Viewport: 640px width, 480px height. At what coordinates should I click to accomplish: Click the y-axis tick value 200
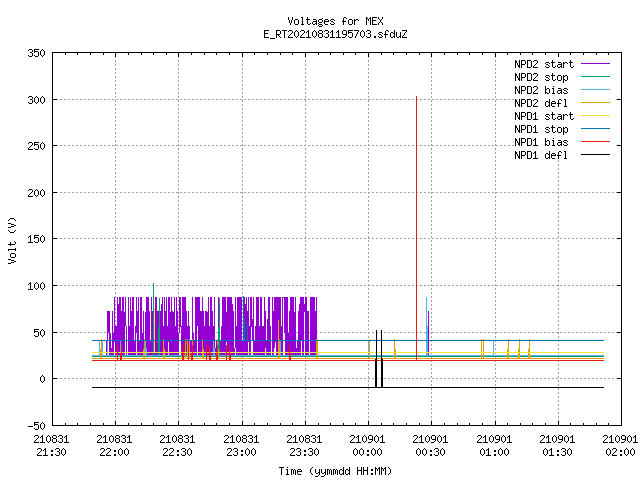(36, 193)
